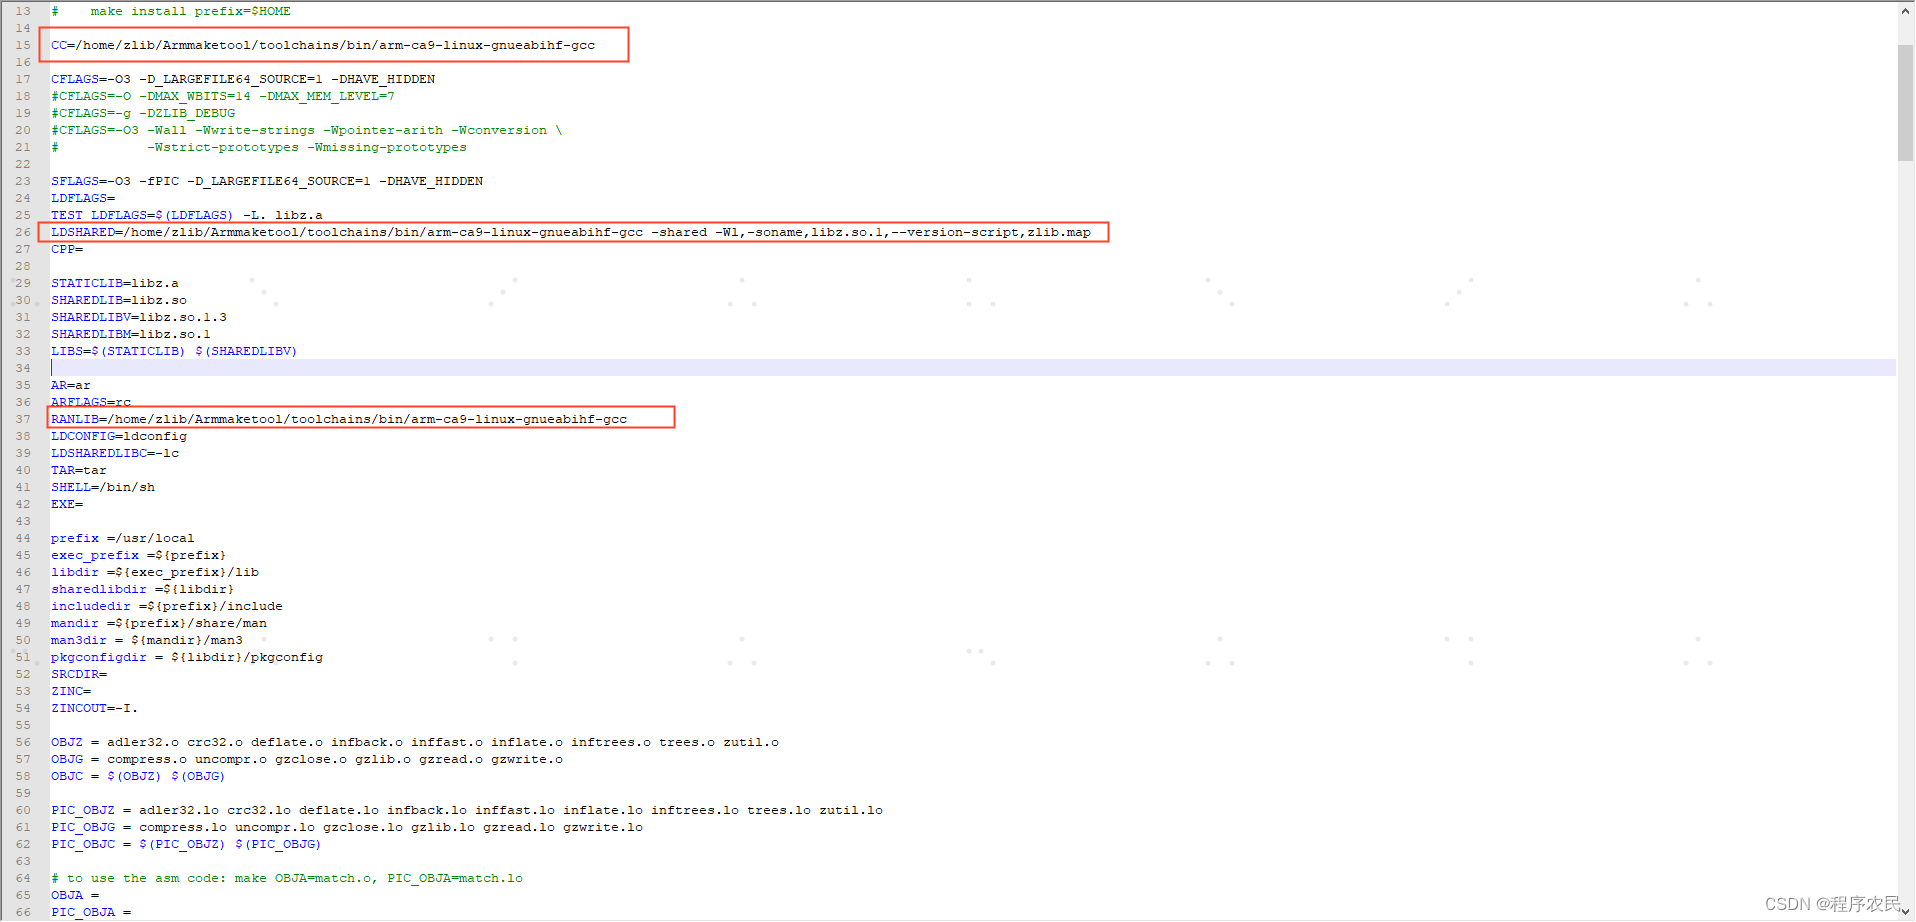Click the LDSHARED= line with -shared option
Viewport: 1916px width, 922px height.
571,232
